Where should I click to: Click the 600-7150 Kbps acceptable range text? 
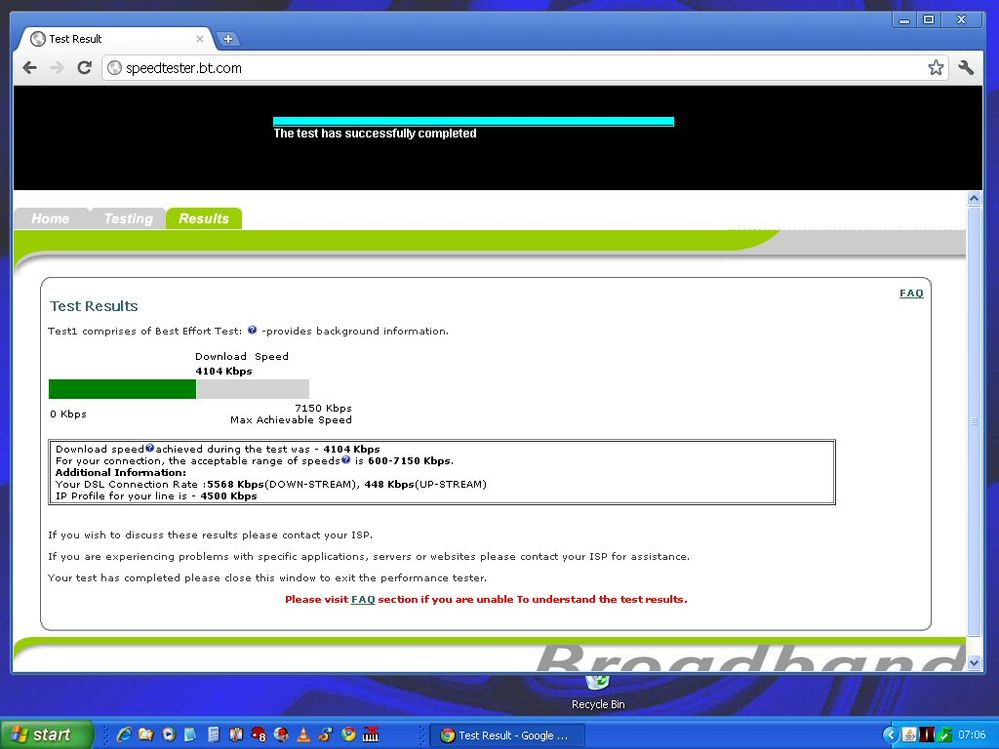pyautogui.click(x=410, y=460)
